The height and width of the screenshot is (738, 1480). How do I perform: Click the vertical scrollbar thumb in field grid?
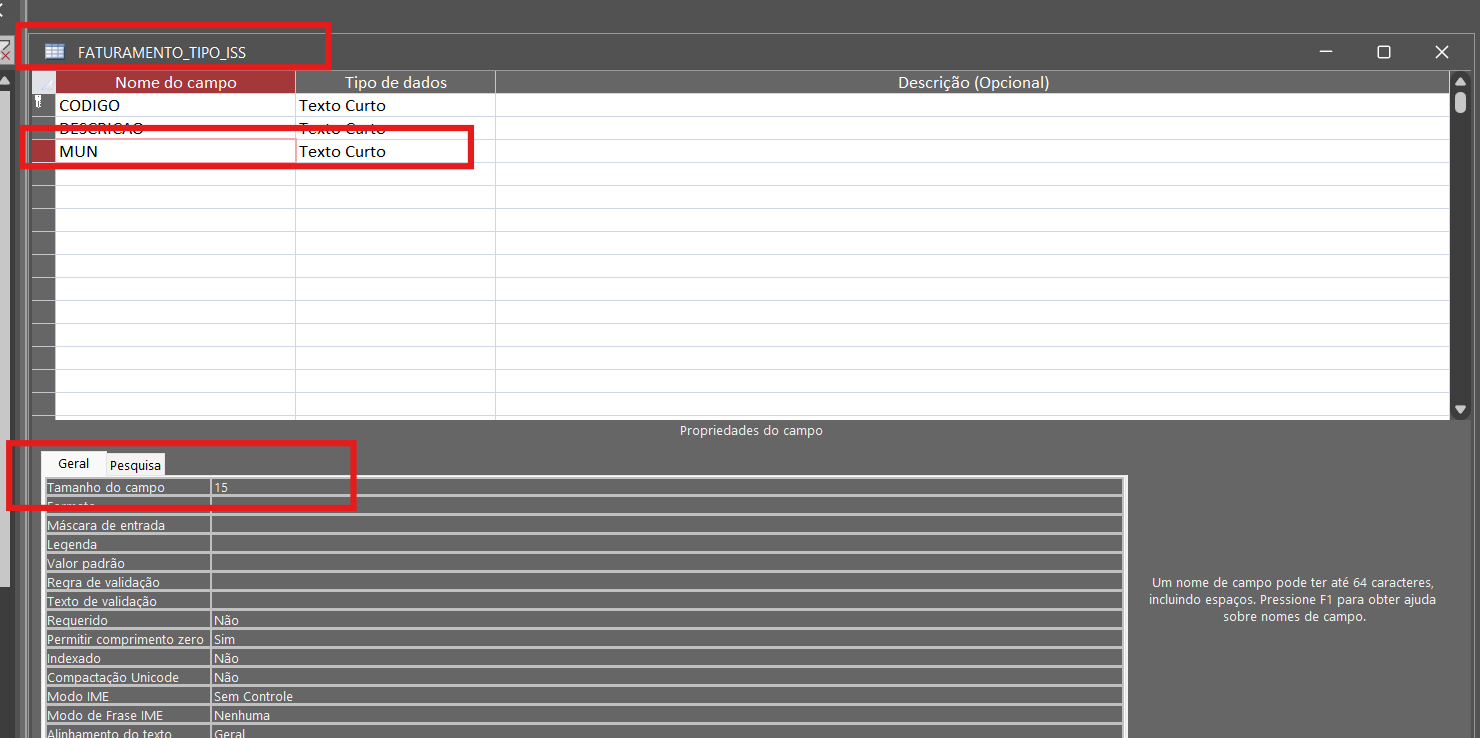click(1460, 102)
